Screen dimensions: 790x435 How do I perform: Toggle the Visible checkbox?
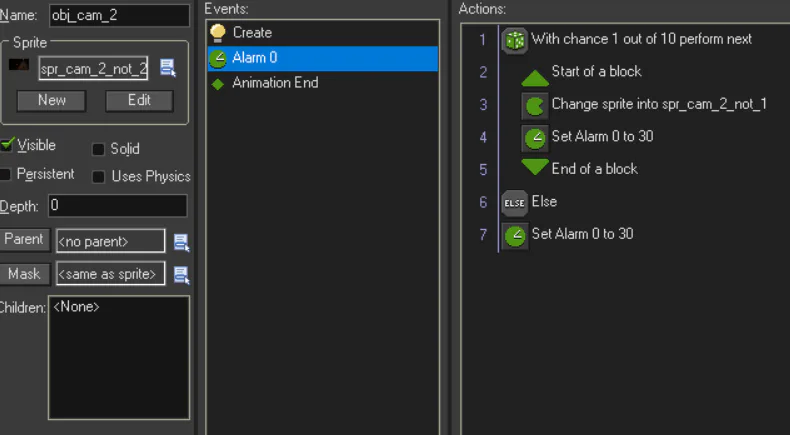8,146
